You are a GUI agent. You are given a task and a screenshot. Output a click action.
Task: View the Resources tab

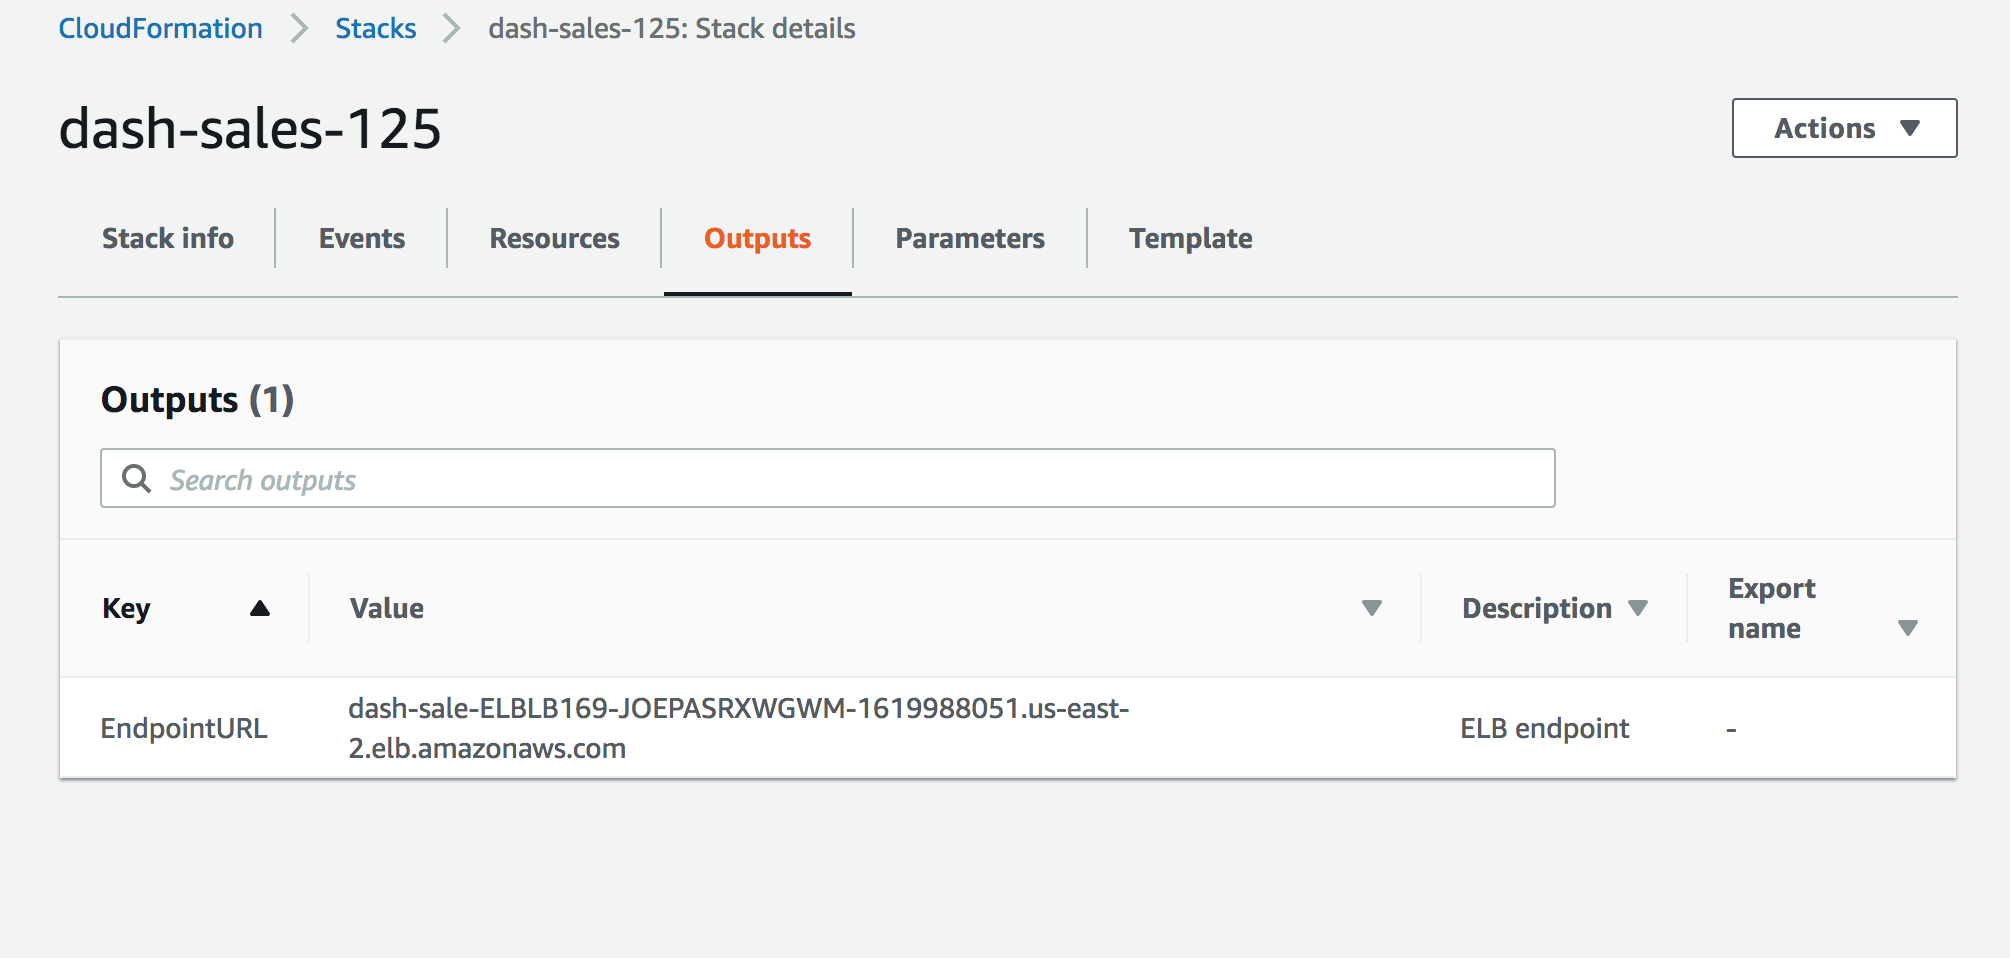pos(554,238)
